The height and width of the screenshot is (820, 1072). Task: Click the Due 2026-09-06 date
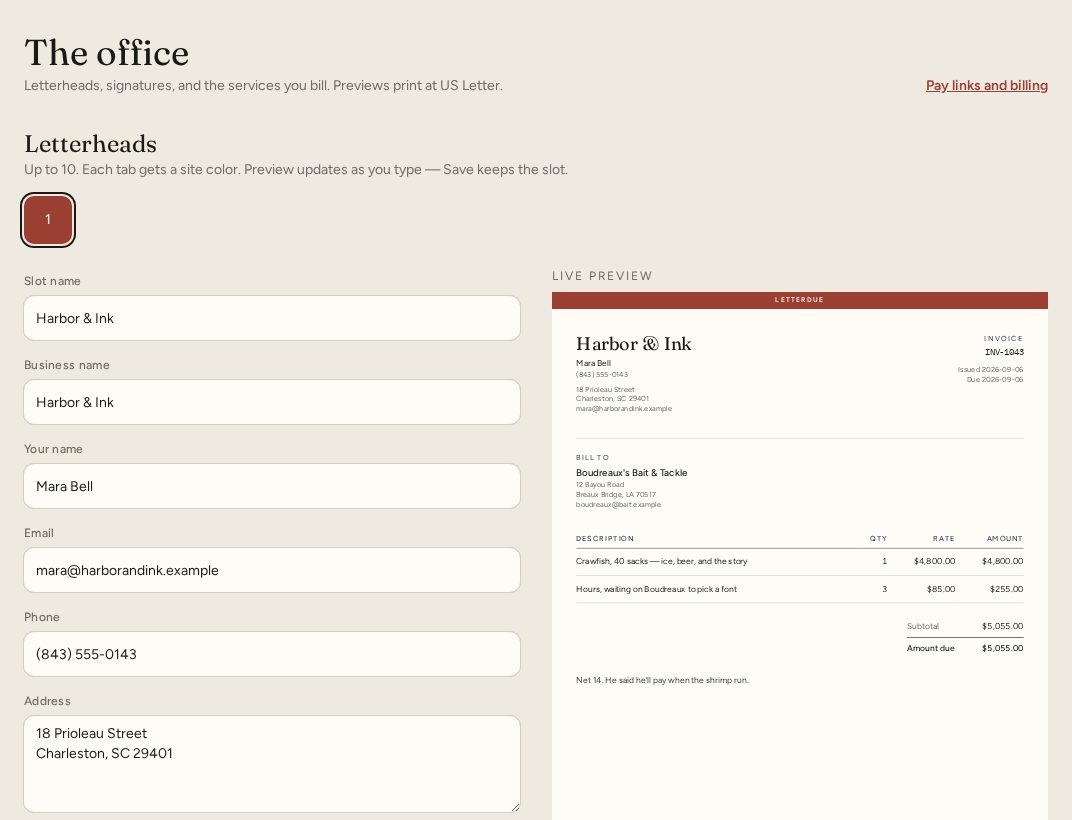995,380
